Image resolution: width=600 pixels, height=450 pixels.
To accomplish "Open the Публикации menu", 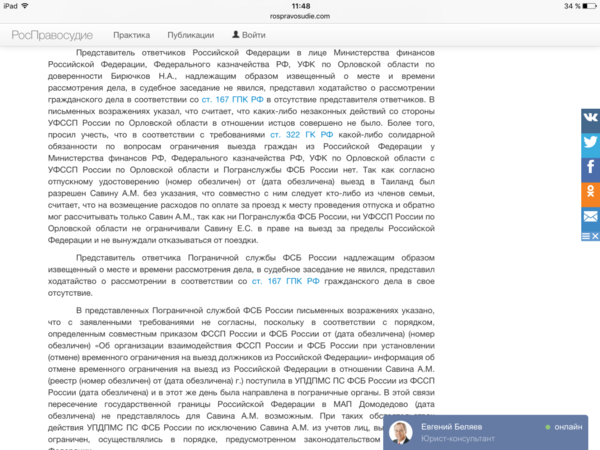I will [x=191, y=35].
